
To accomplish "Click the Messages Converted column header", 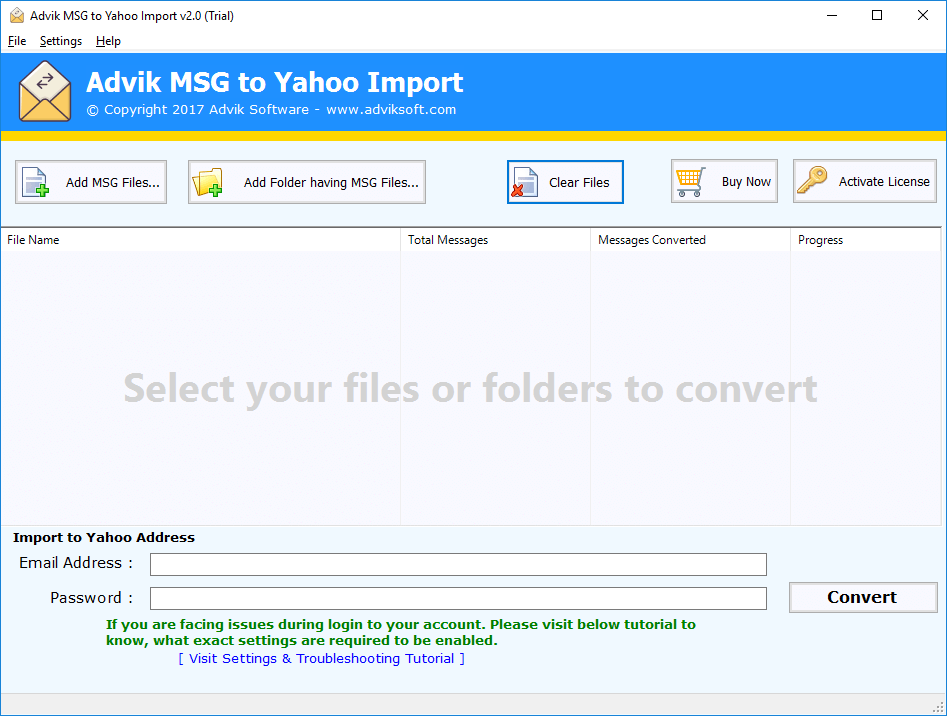I will 690,240.
